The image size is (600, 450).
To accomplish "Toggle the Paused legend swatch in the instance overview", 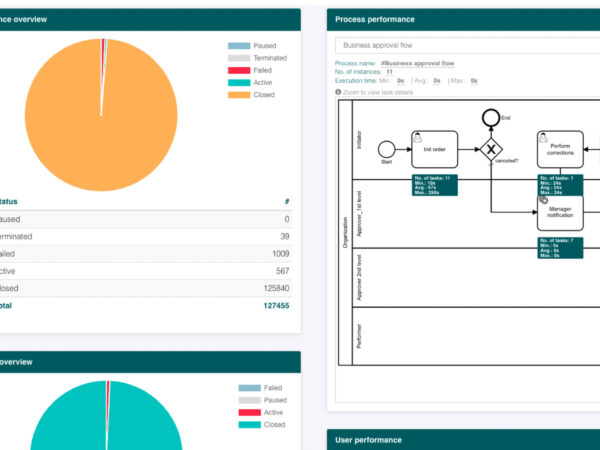I will (x=239, y=46).
